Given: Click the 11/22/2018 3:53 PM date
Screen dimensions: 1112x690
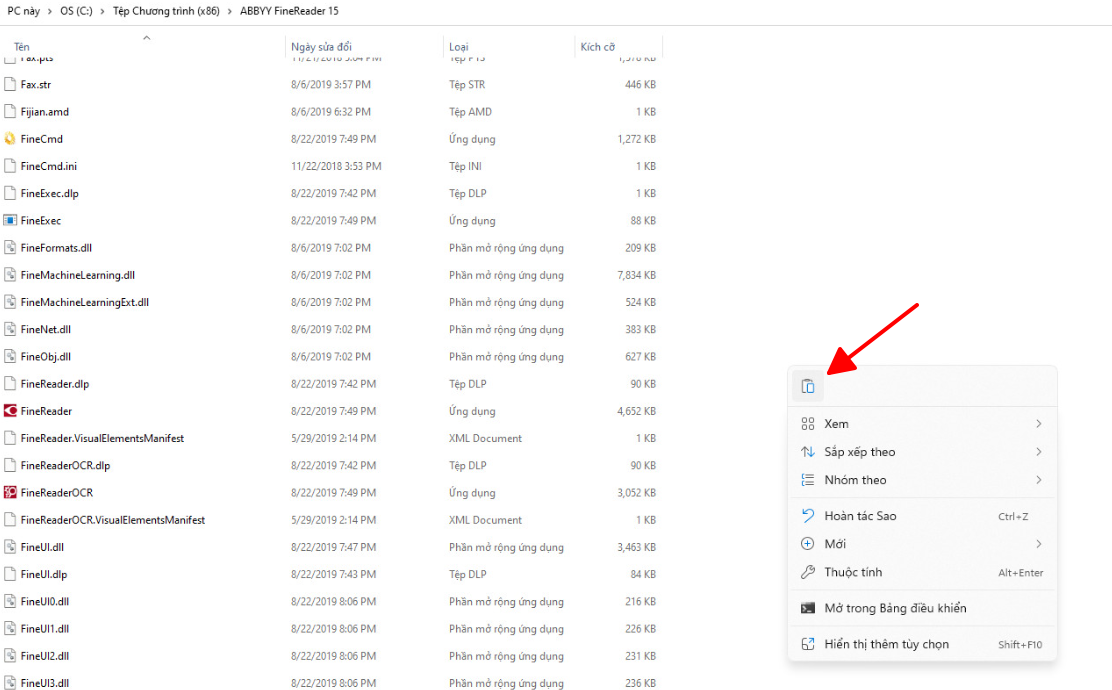Looking at the screenshot, I should point(336,166).
